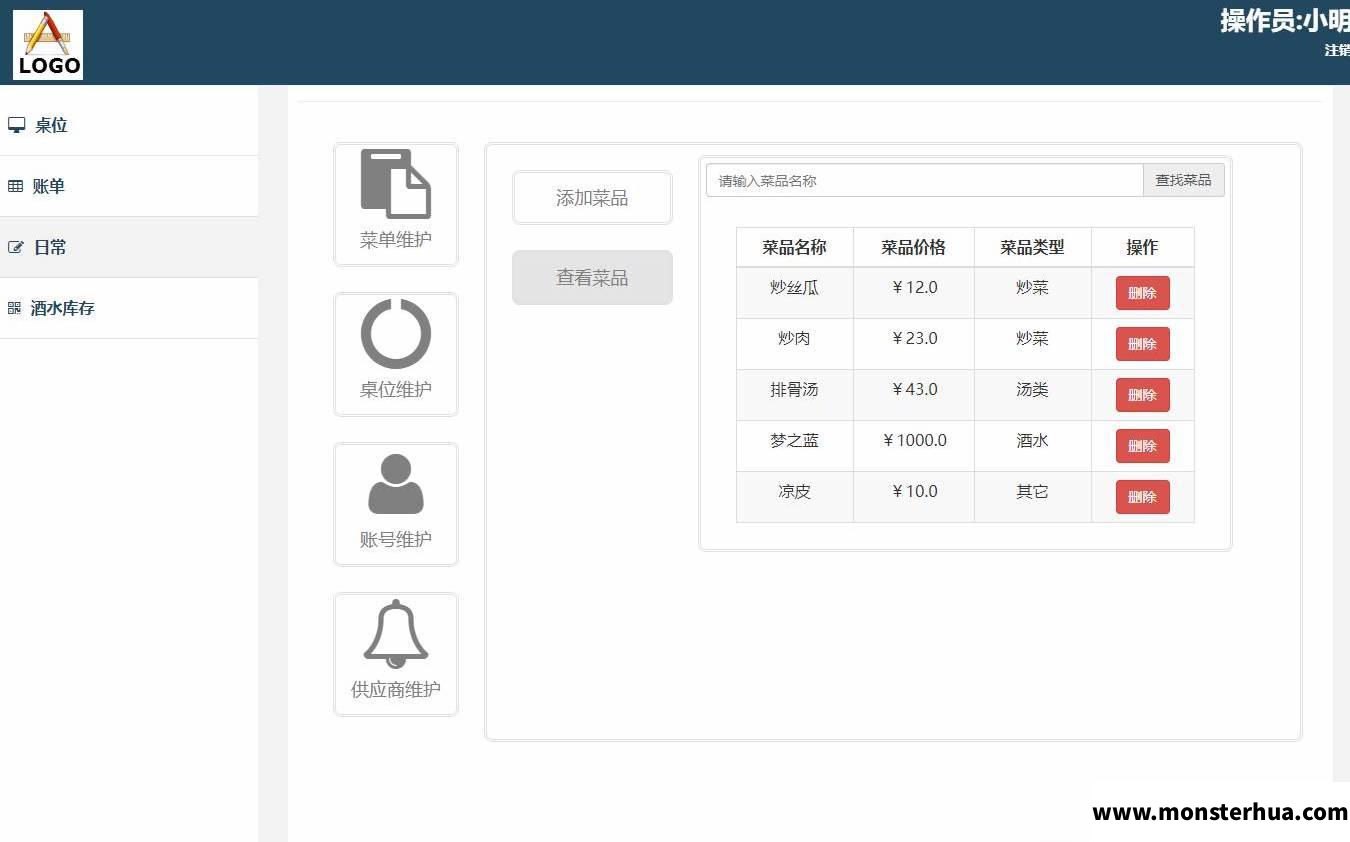The width and height of the screenshot is (1350, 842).
Task: Click the monitor icon beside 桌位
Action: (x=16, y=125)
